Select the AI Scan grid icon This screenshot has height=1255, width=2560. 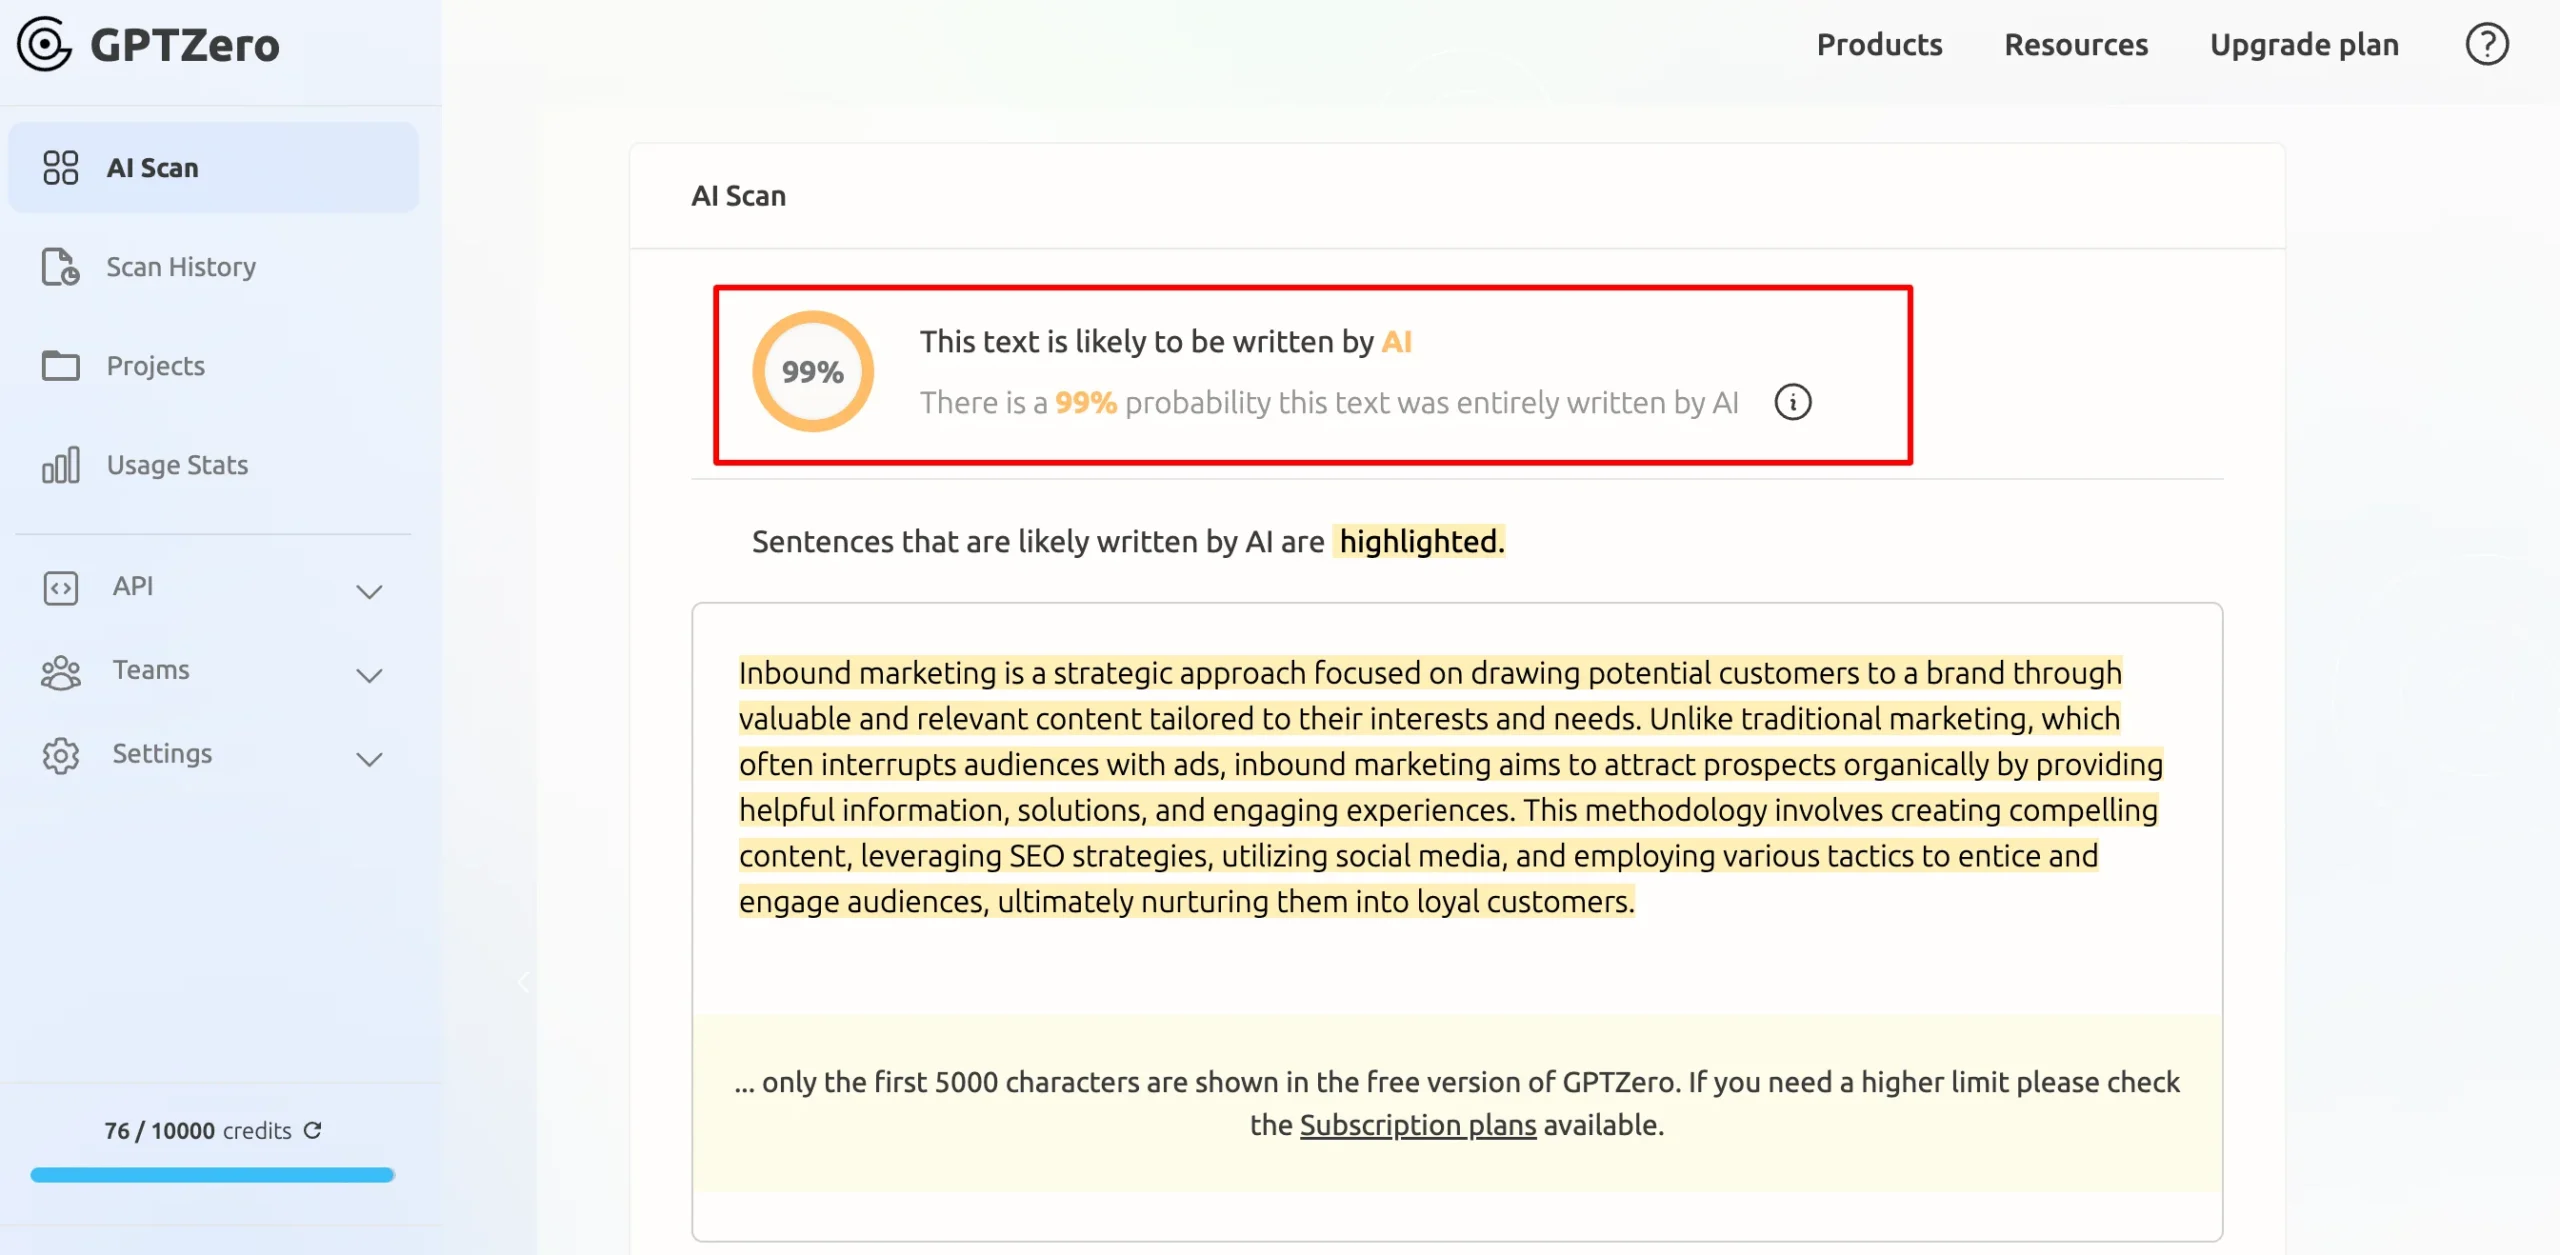tap(61, 167)
